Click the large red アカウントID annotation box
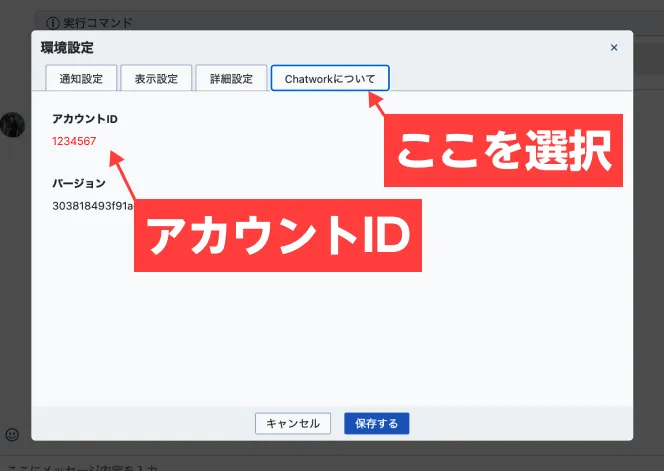Screen dimensions: 664x471 tap(277, 235)
